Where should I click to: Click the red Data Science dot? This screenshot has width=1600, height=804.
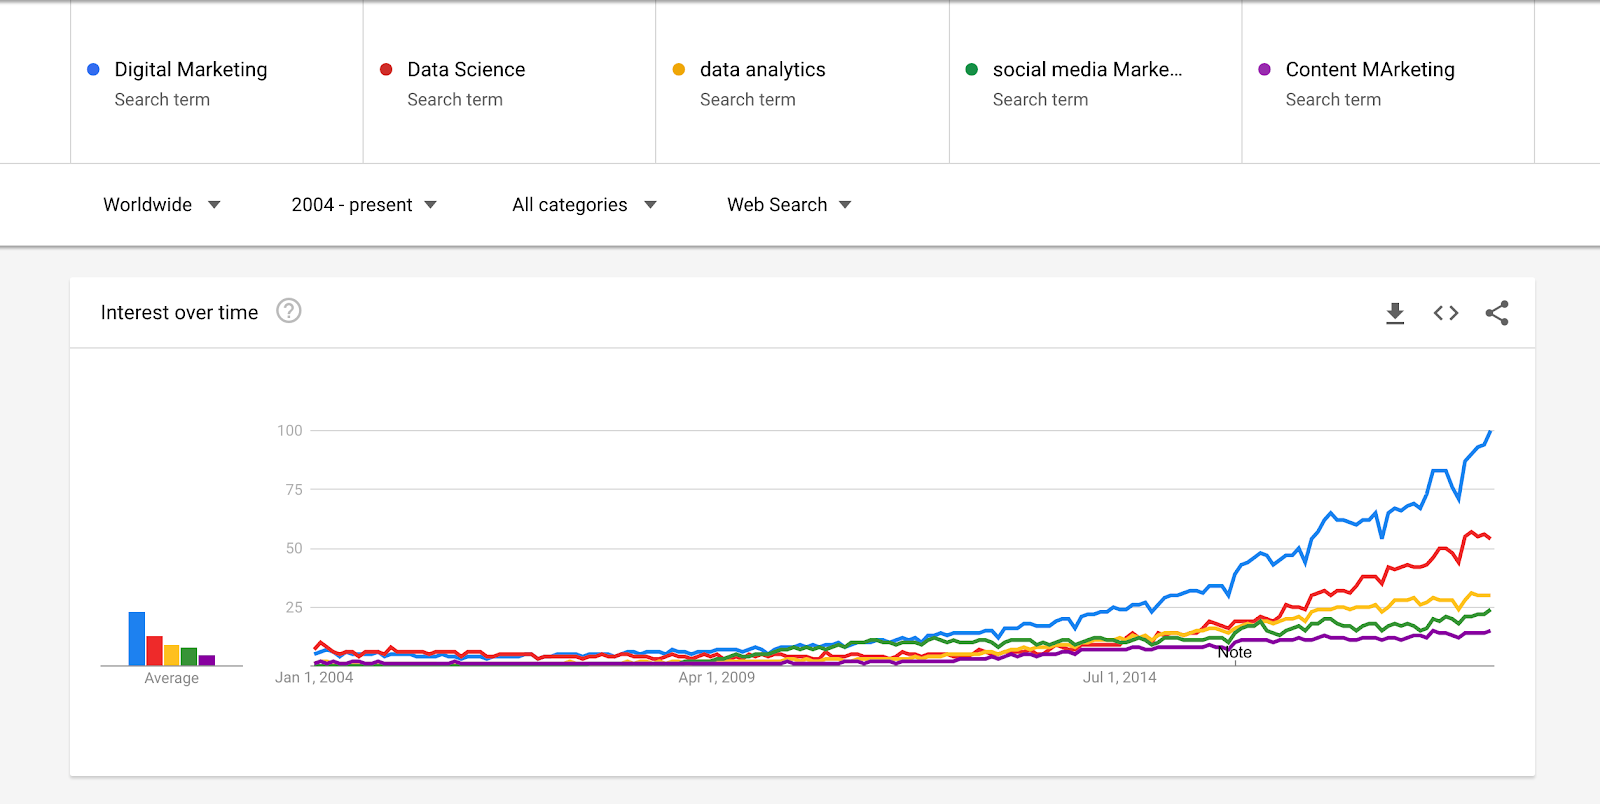click(x=386, y=69)
